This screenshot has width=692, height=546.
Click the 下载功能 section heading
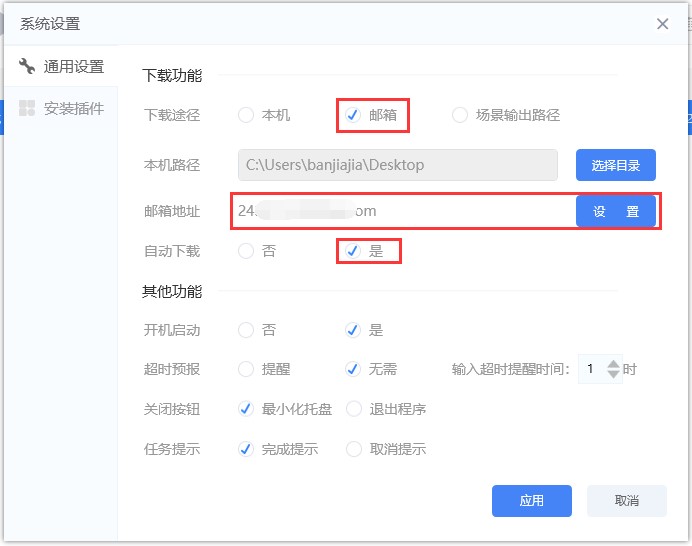[x=172, y=75]
